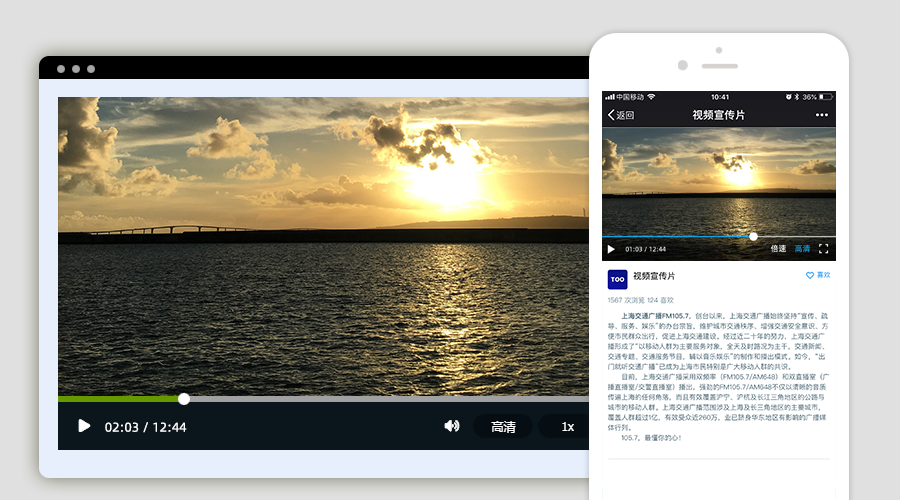
Task: Enter fullscreen on the mobile video
Action: coord(824,248)
